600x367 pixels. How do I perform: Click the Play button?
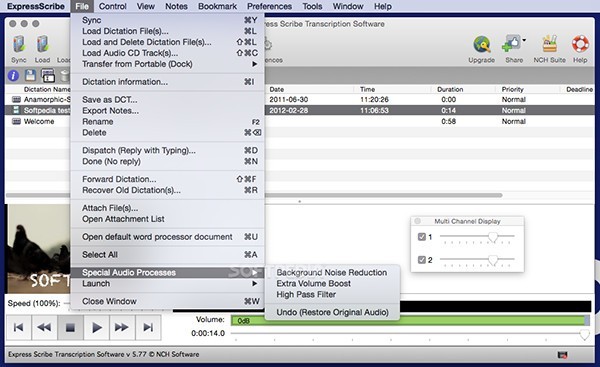[96, 328]
